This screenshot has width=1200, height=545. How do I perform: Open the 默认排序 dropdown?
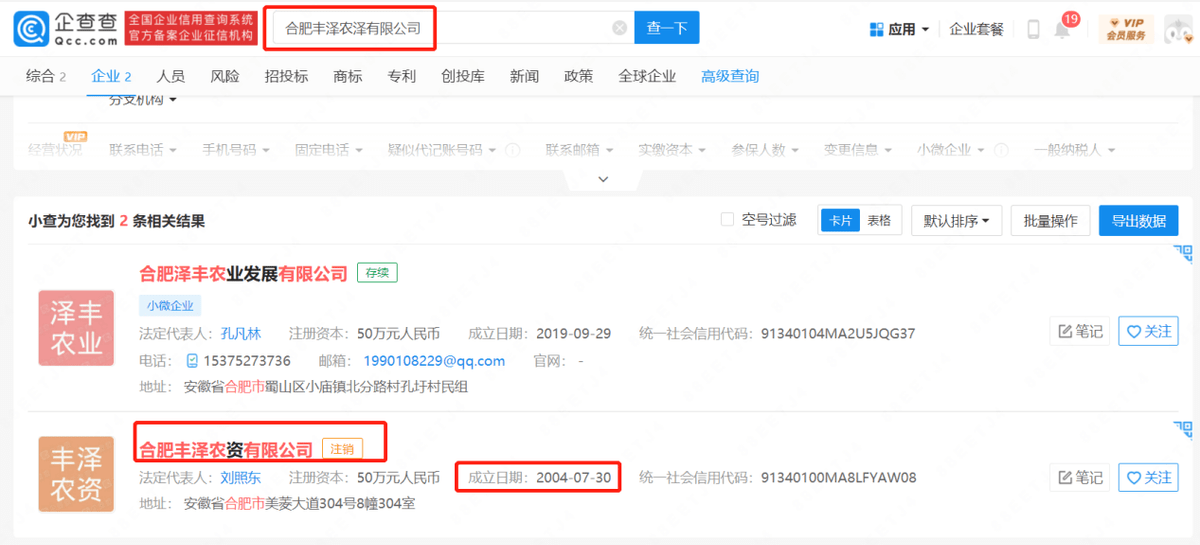(x=956, y=221)
